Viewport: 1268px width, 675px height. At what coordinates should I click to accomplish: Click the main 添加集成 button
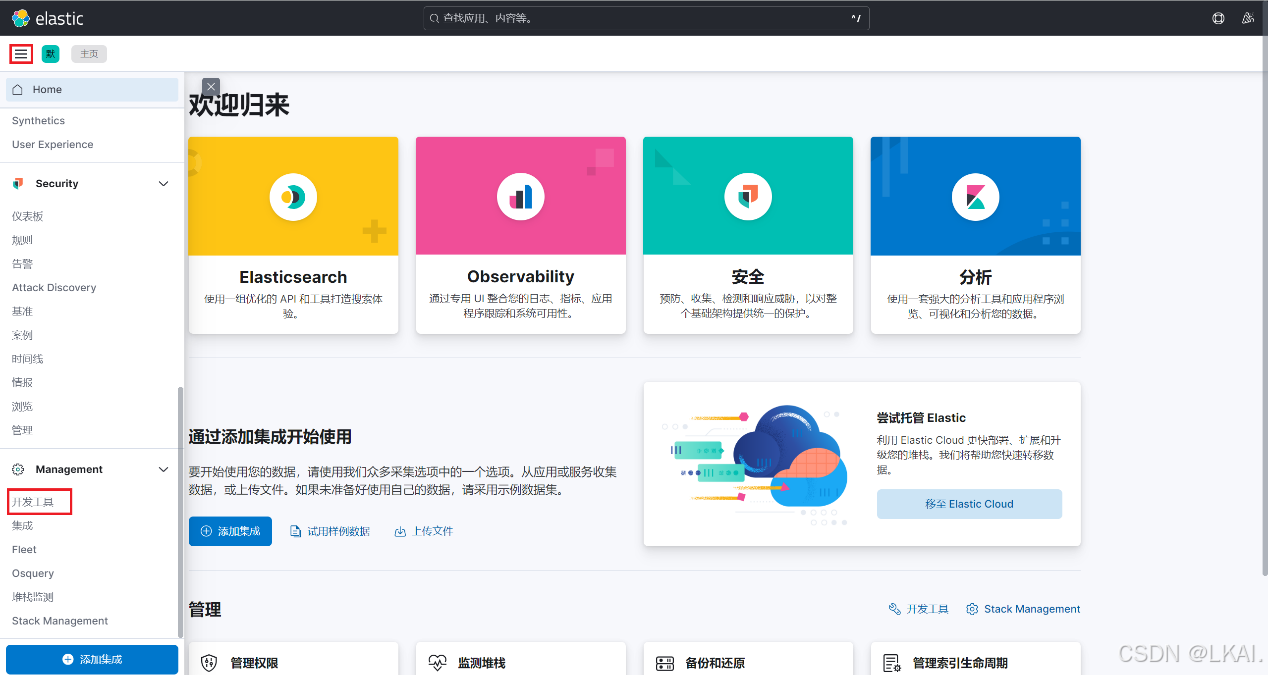point(230,532)
